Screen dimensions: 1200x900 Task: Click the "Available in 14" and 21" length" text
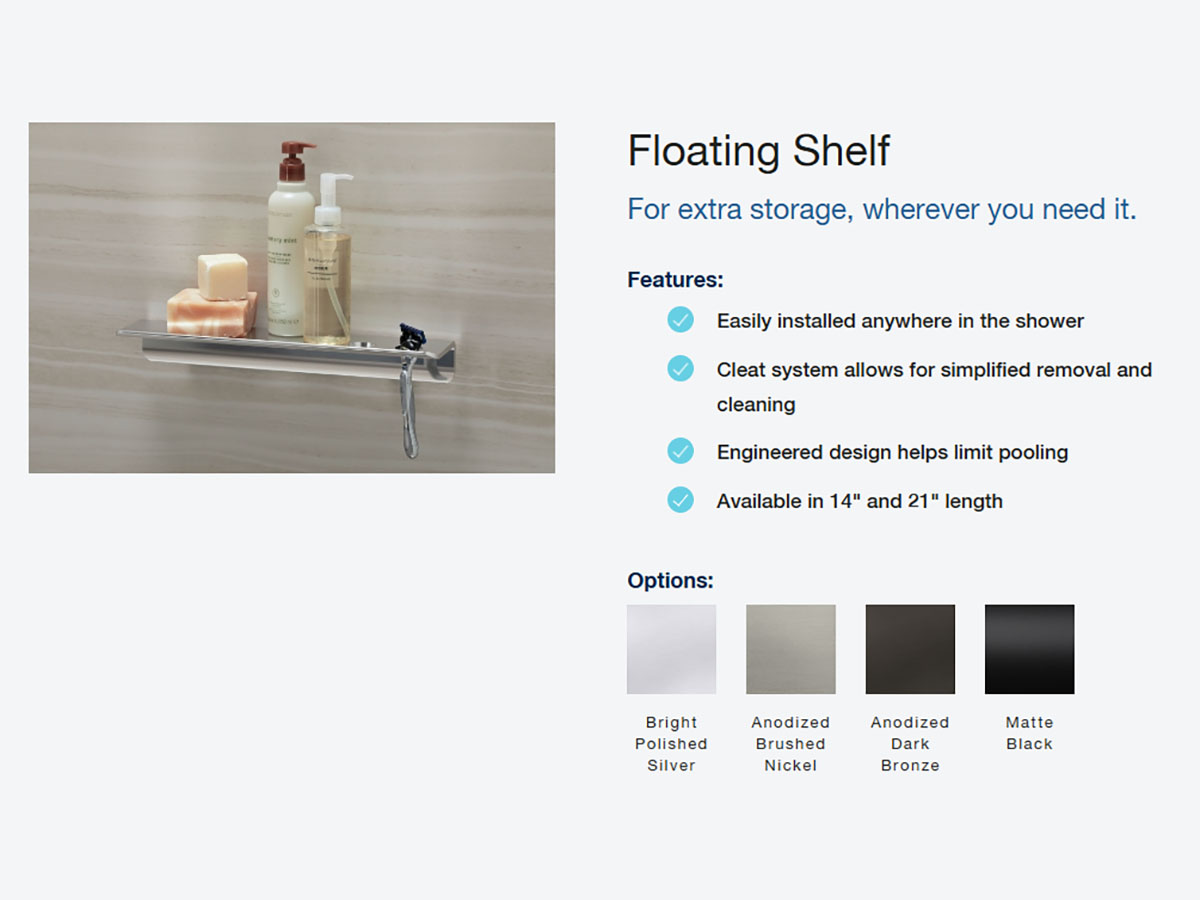point(859,501)
